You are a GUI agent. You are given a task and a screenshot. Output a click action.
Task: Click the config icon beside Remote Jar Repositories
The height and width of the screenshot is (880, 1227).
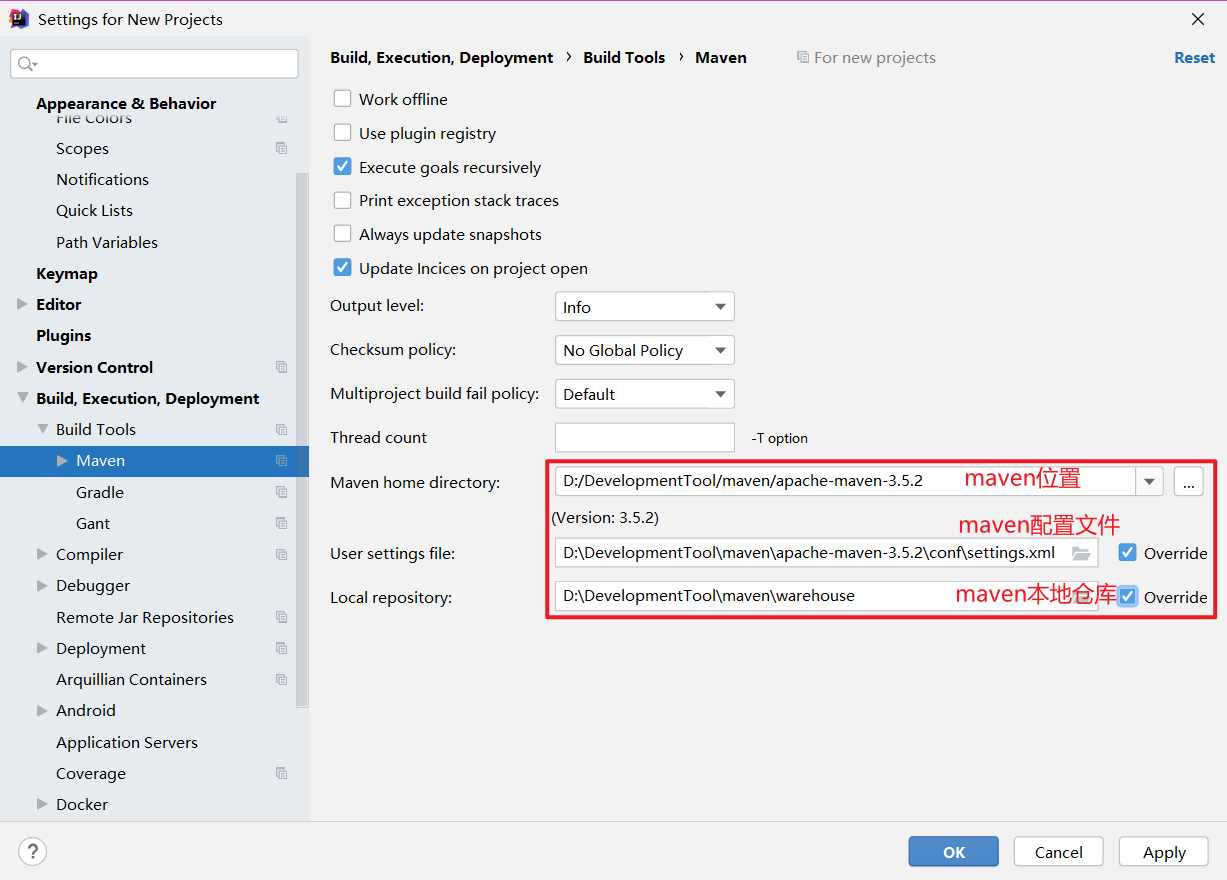[282, 617]
